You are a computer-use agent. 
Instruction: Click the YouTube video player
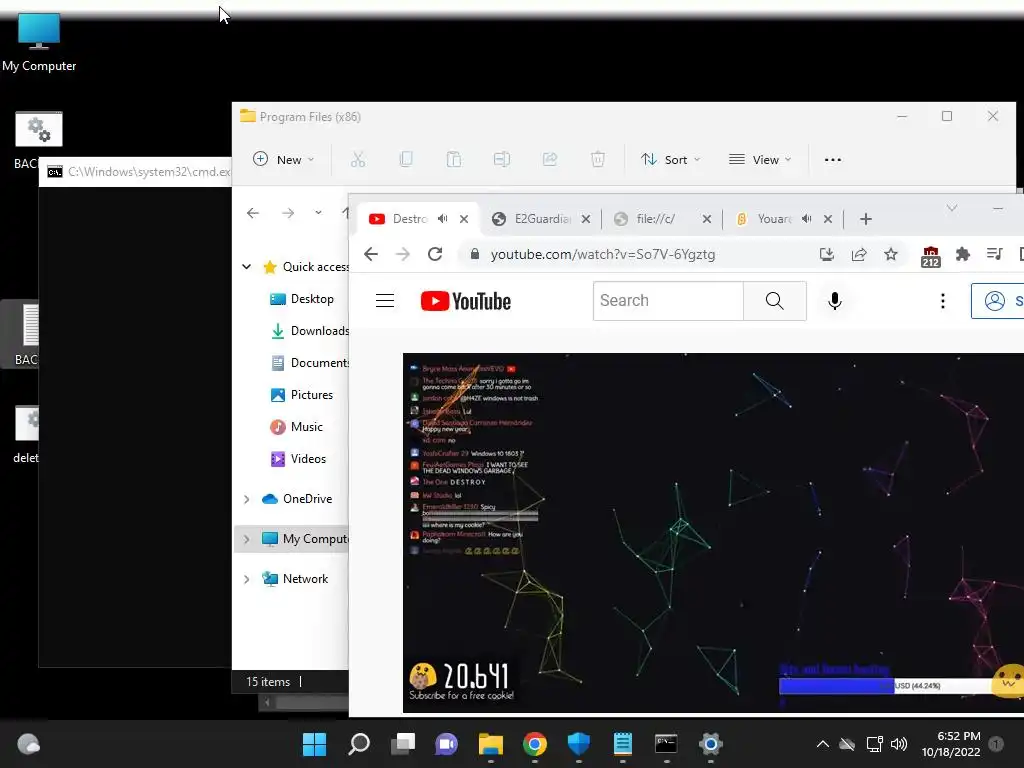point(713,533)
